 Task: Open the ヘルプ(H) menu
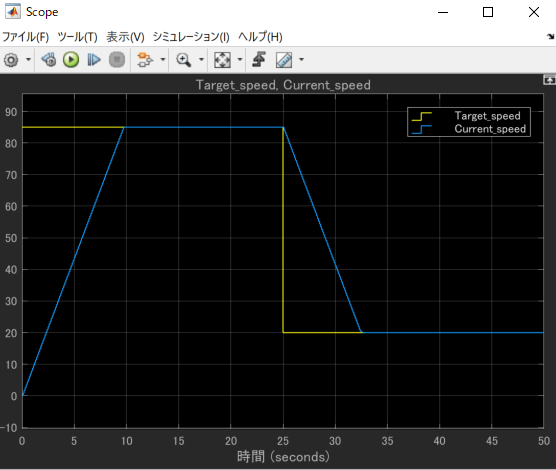click(x=260, y=37)
